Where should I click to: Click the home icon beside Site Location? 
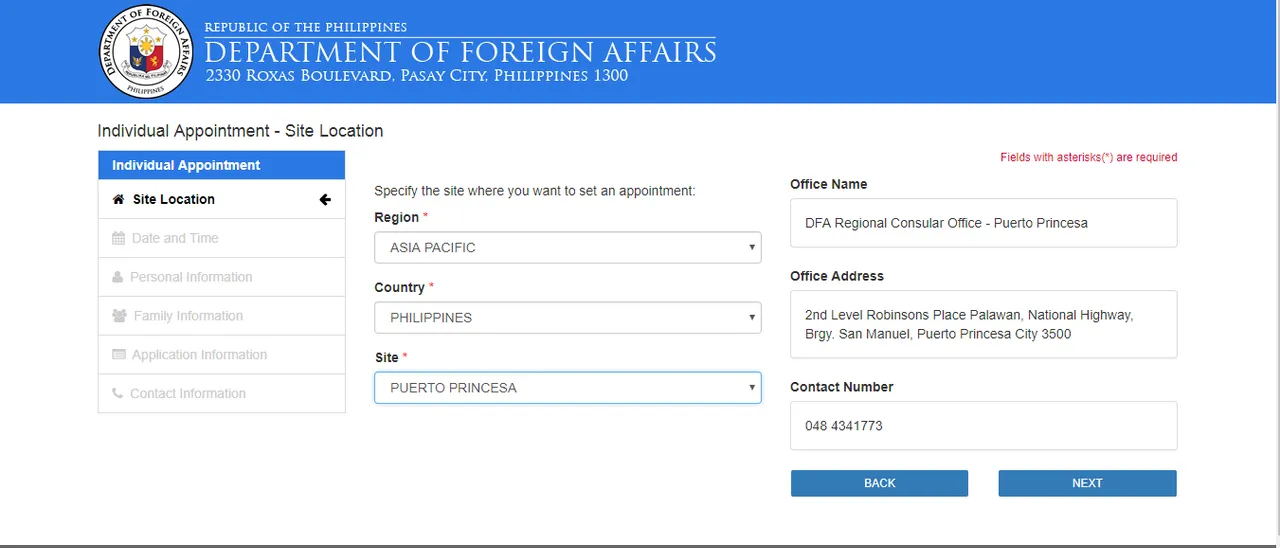coord(119,199)
